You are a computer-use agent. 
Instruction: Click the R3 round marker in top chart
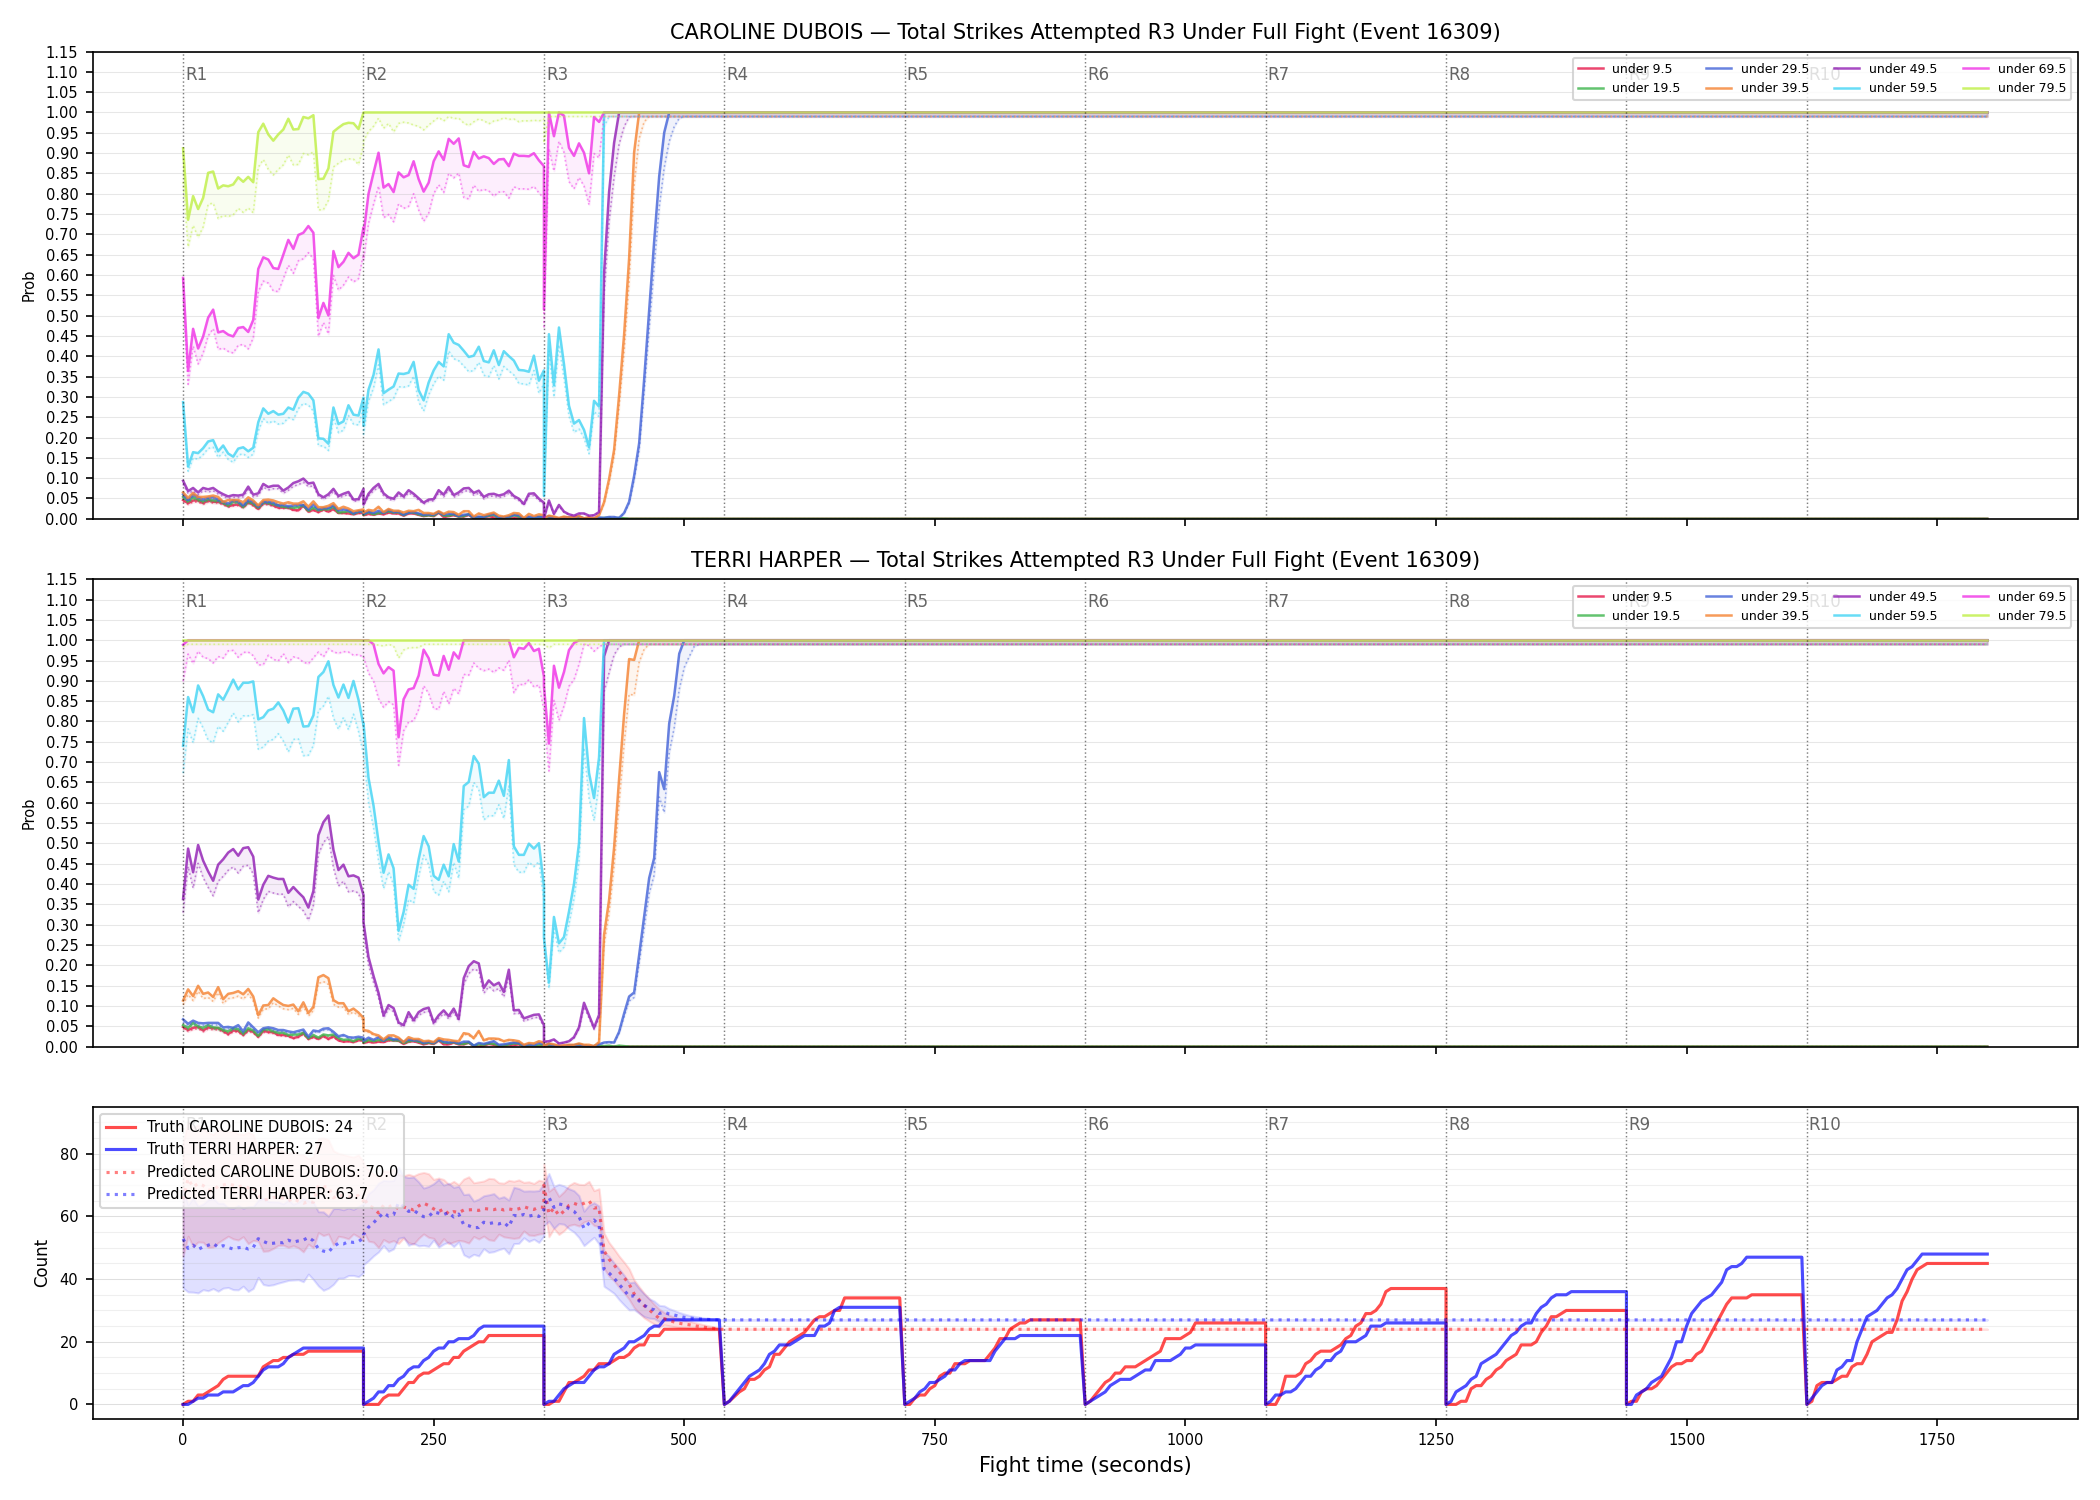point(557,74)
